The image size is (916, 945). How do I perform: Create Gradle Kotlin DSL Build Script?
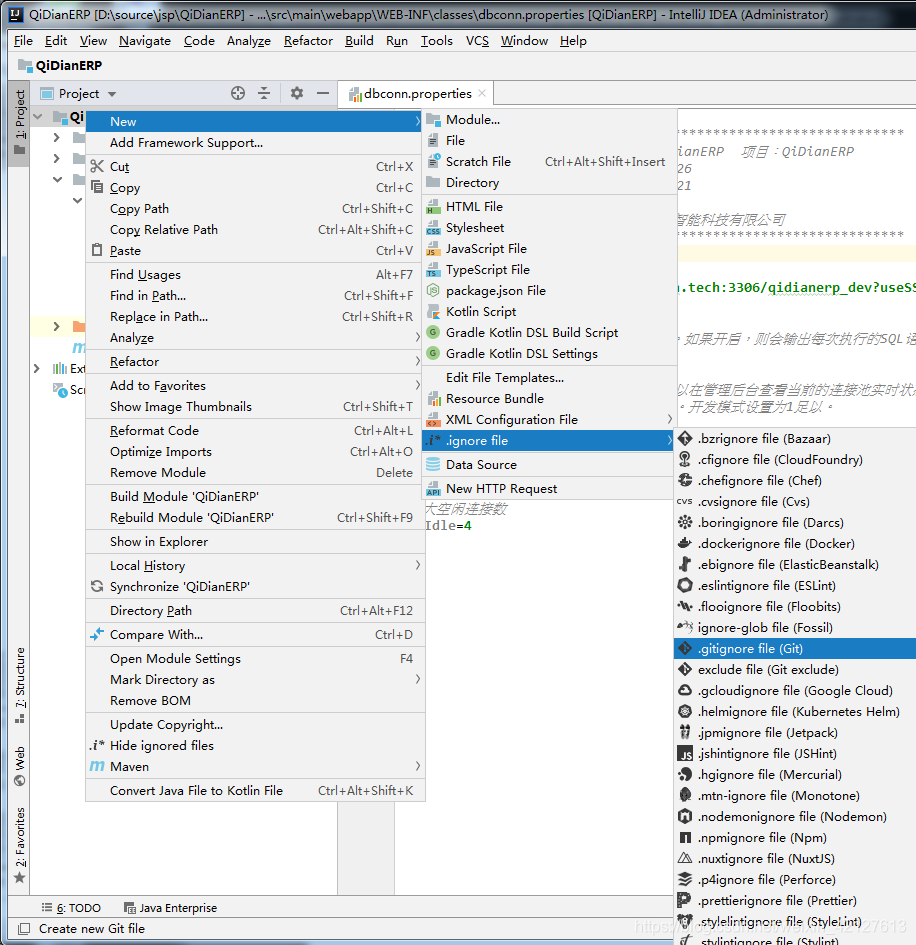pos(549,332)
